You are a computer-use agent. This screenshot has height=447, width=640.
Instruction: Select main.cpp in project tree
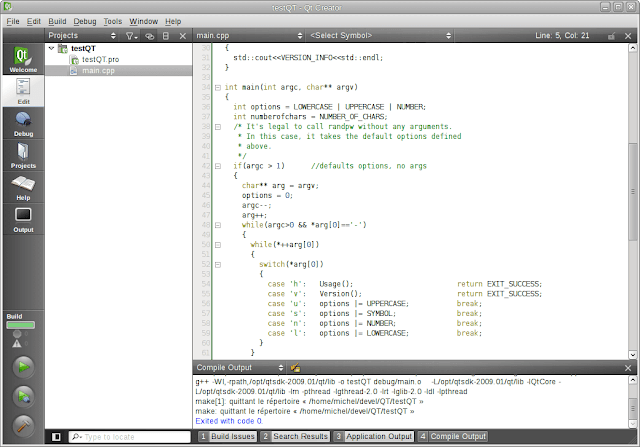pos(118,71)
